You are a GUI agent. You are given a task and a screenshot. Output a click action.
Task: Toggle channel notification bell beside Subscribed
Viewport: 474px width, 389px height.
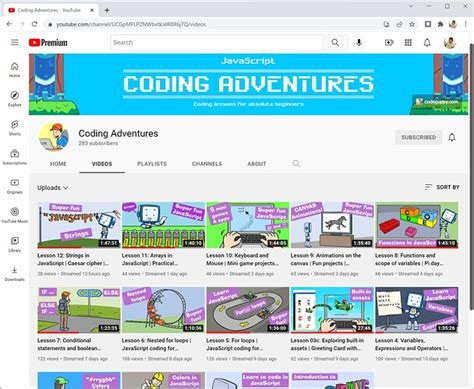click(x=452, y=137)
